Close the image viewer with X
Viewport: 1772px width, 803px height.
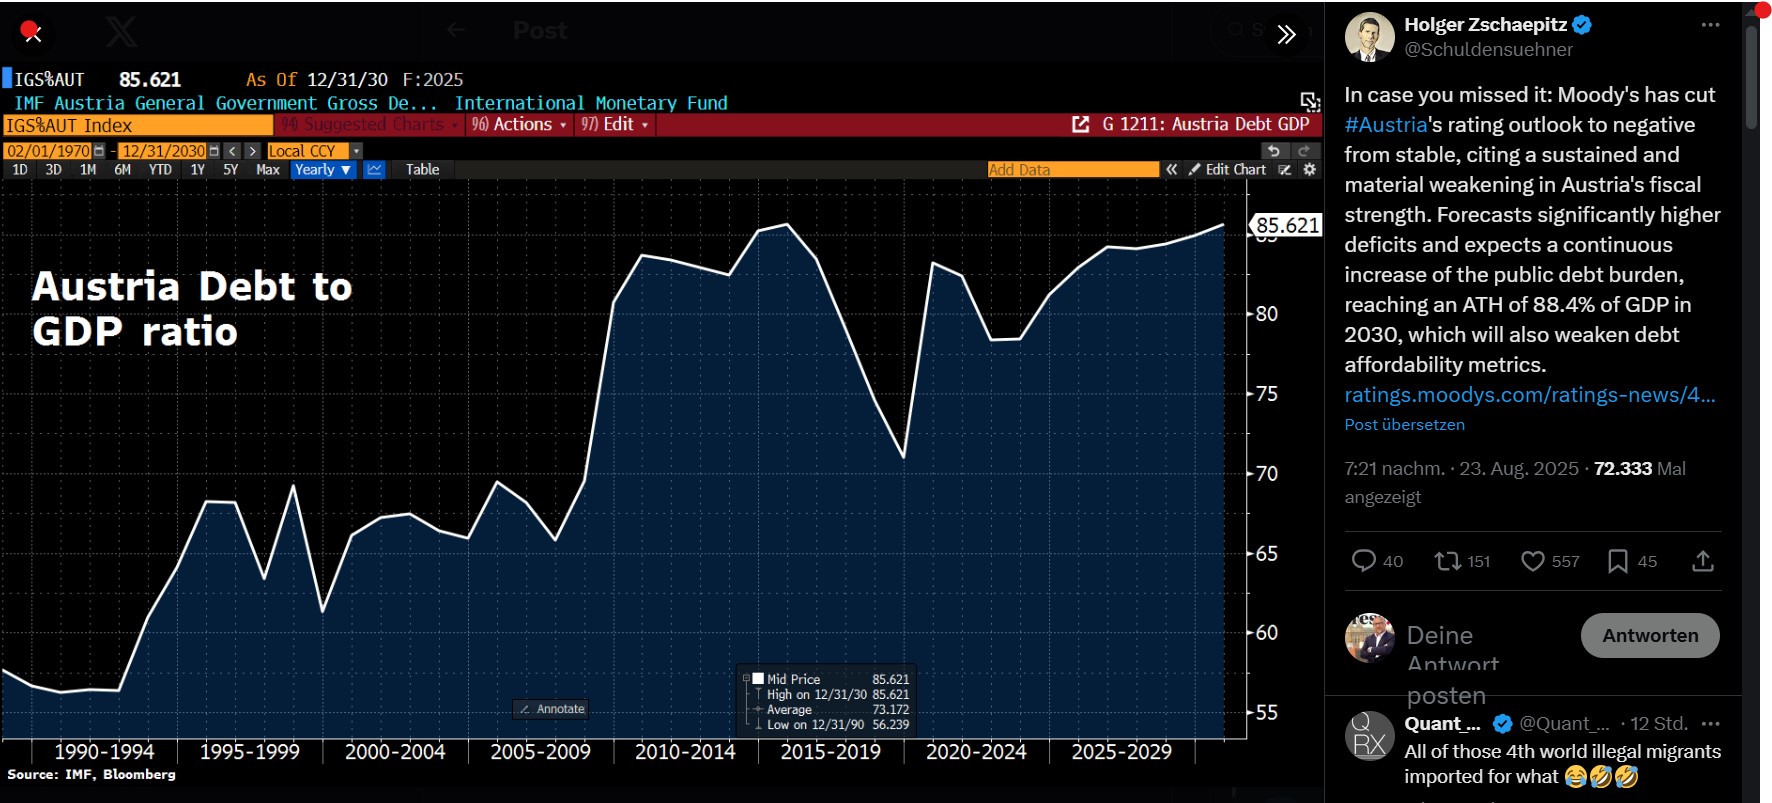(31, 33)
